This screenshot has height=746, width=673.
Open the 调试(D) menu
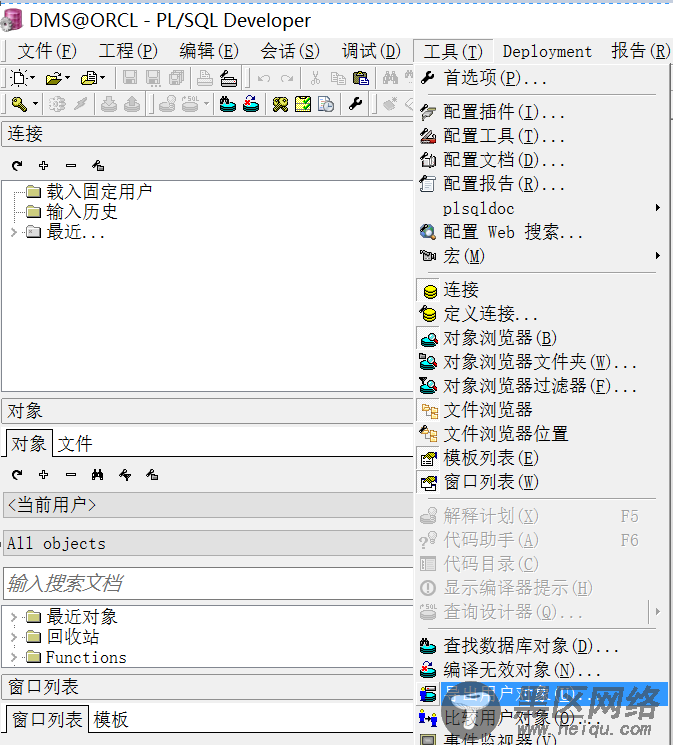pos(371,51)
